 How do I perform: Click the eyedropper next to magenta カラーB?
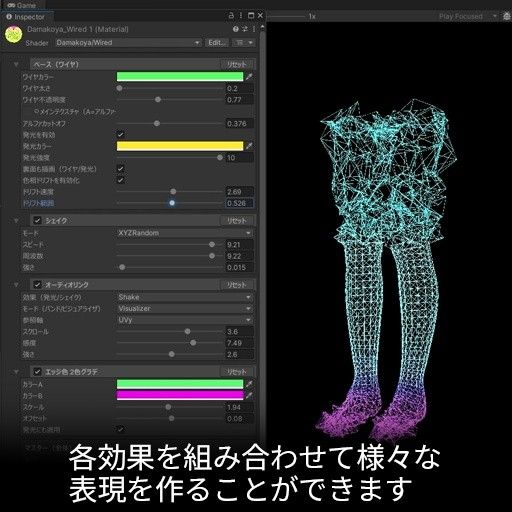(249, 396)
